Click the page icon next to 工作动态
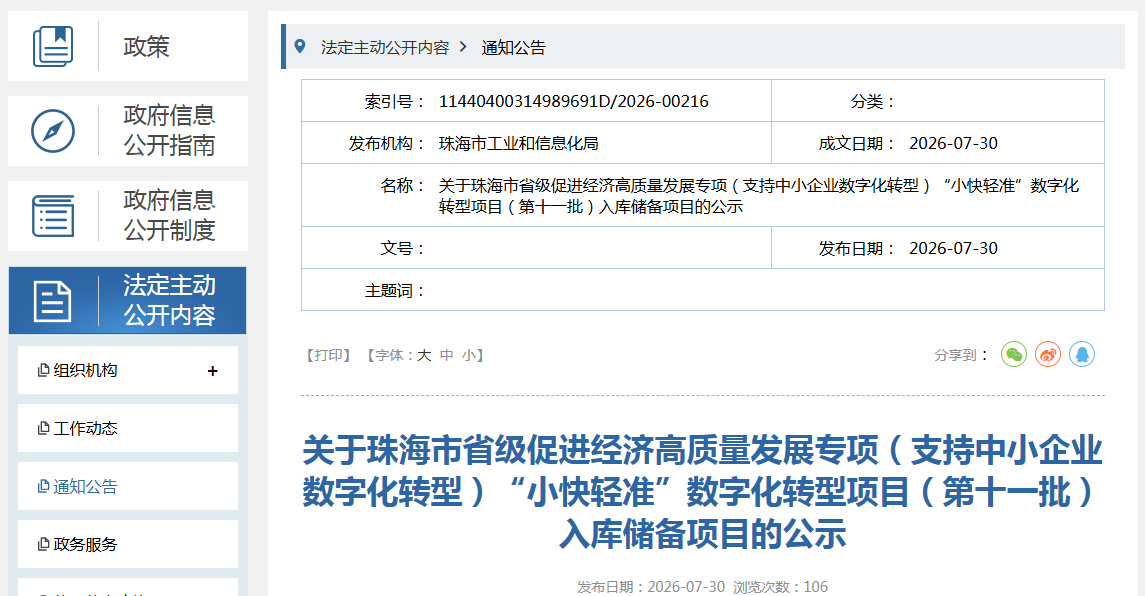This screenshot has height=596, width=1145. (44, 428)
